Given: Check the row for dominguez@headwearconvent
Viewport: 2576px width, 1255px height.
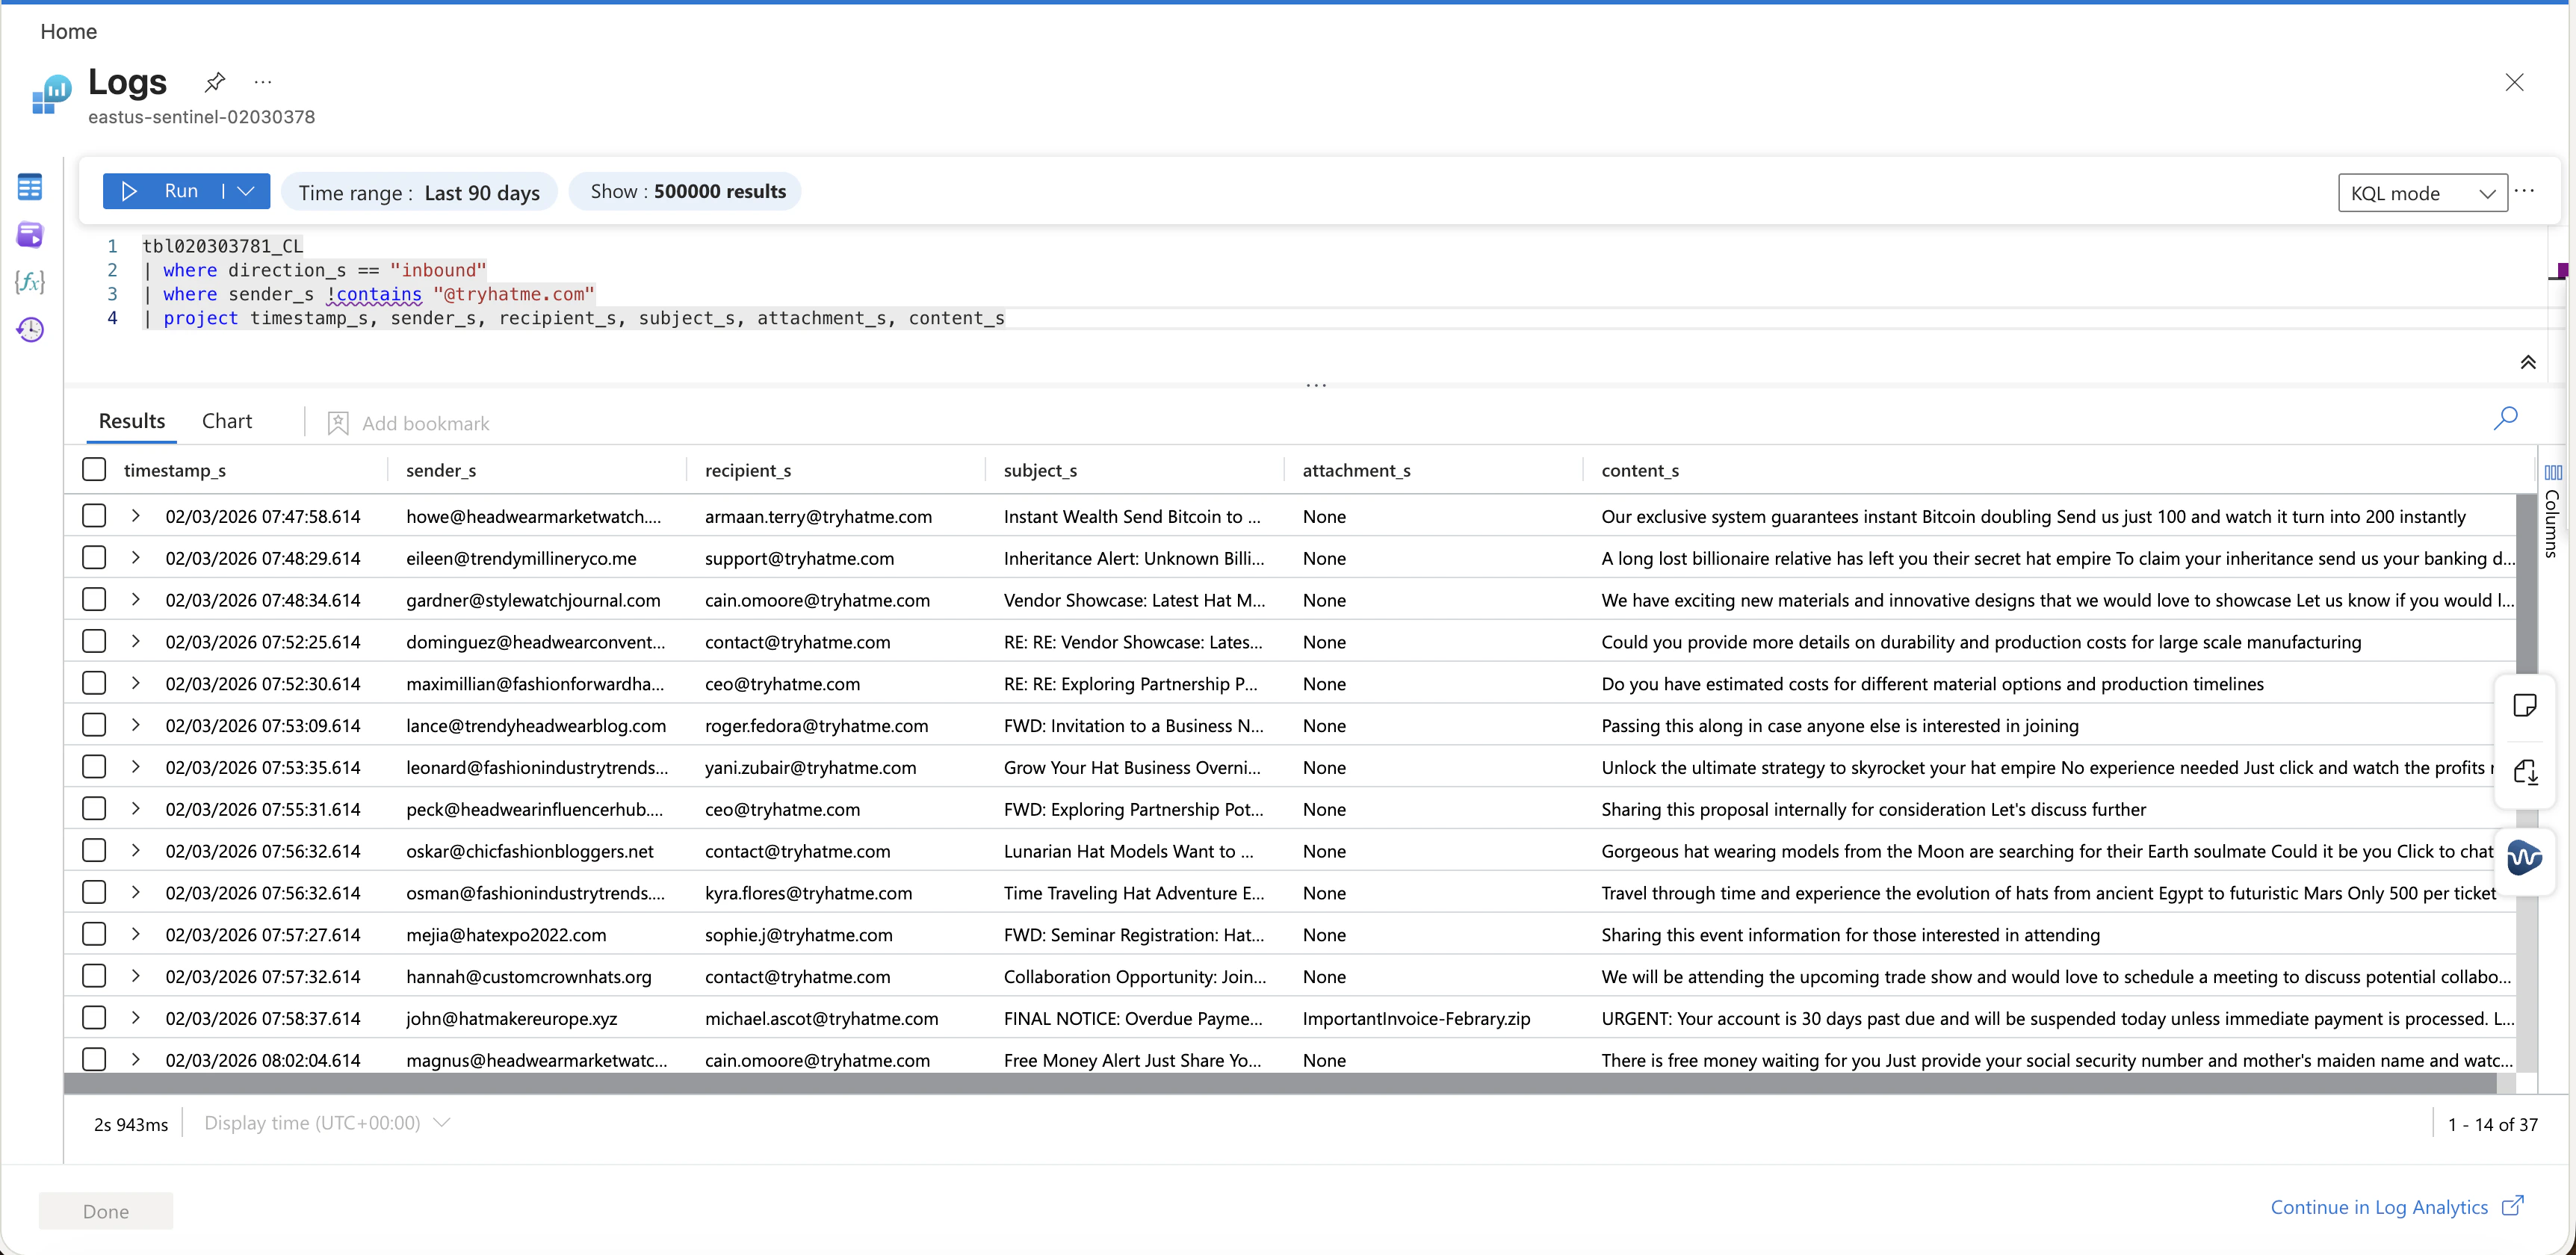Looking at the screenshot, I should tap(94, 641).
